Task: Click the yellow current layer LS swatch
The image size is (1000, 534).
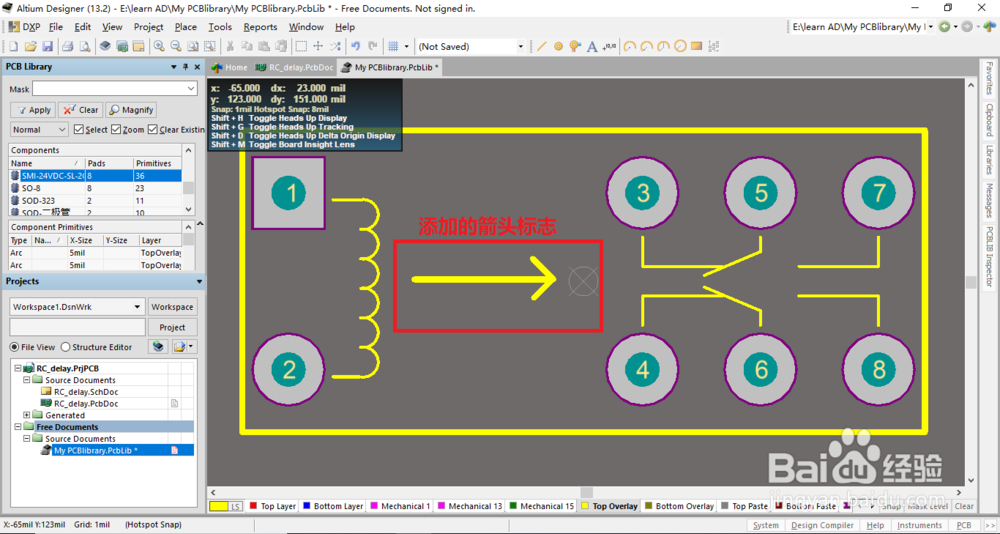Action: [226, 506]
